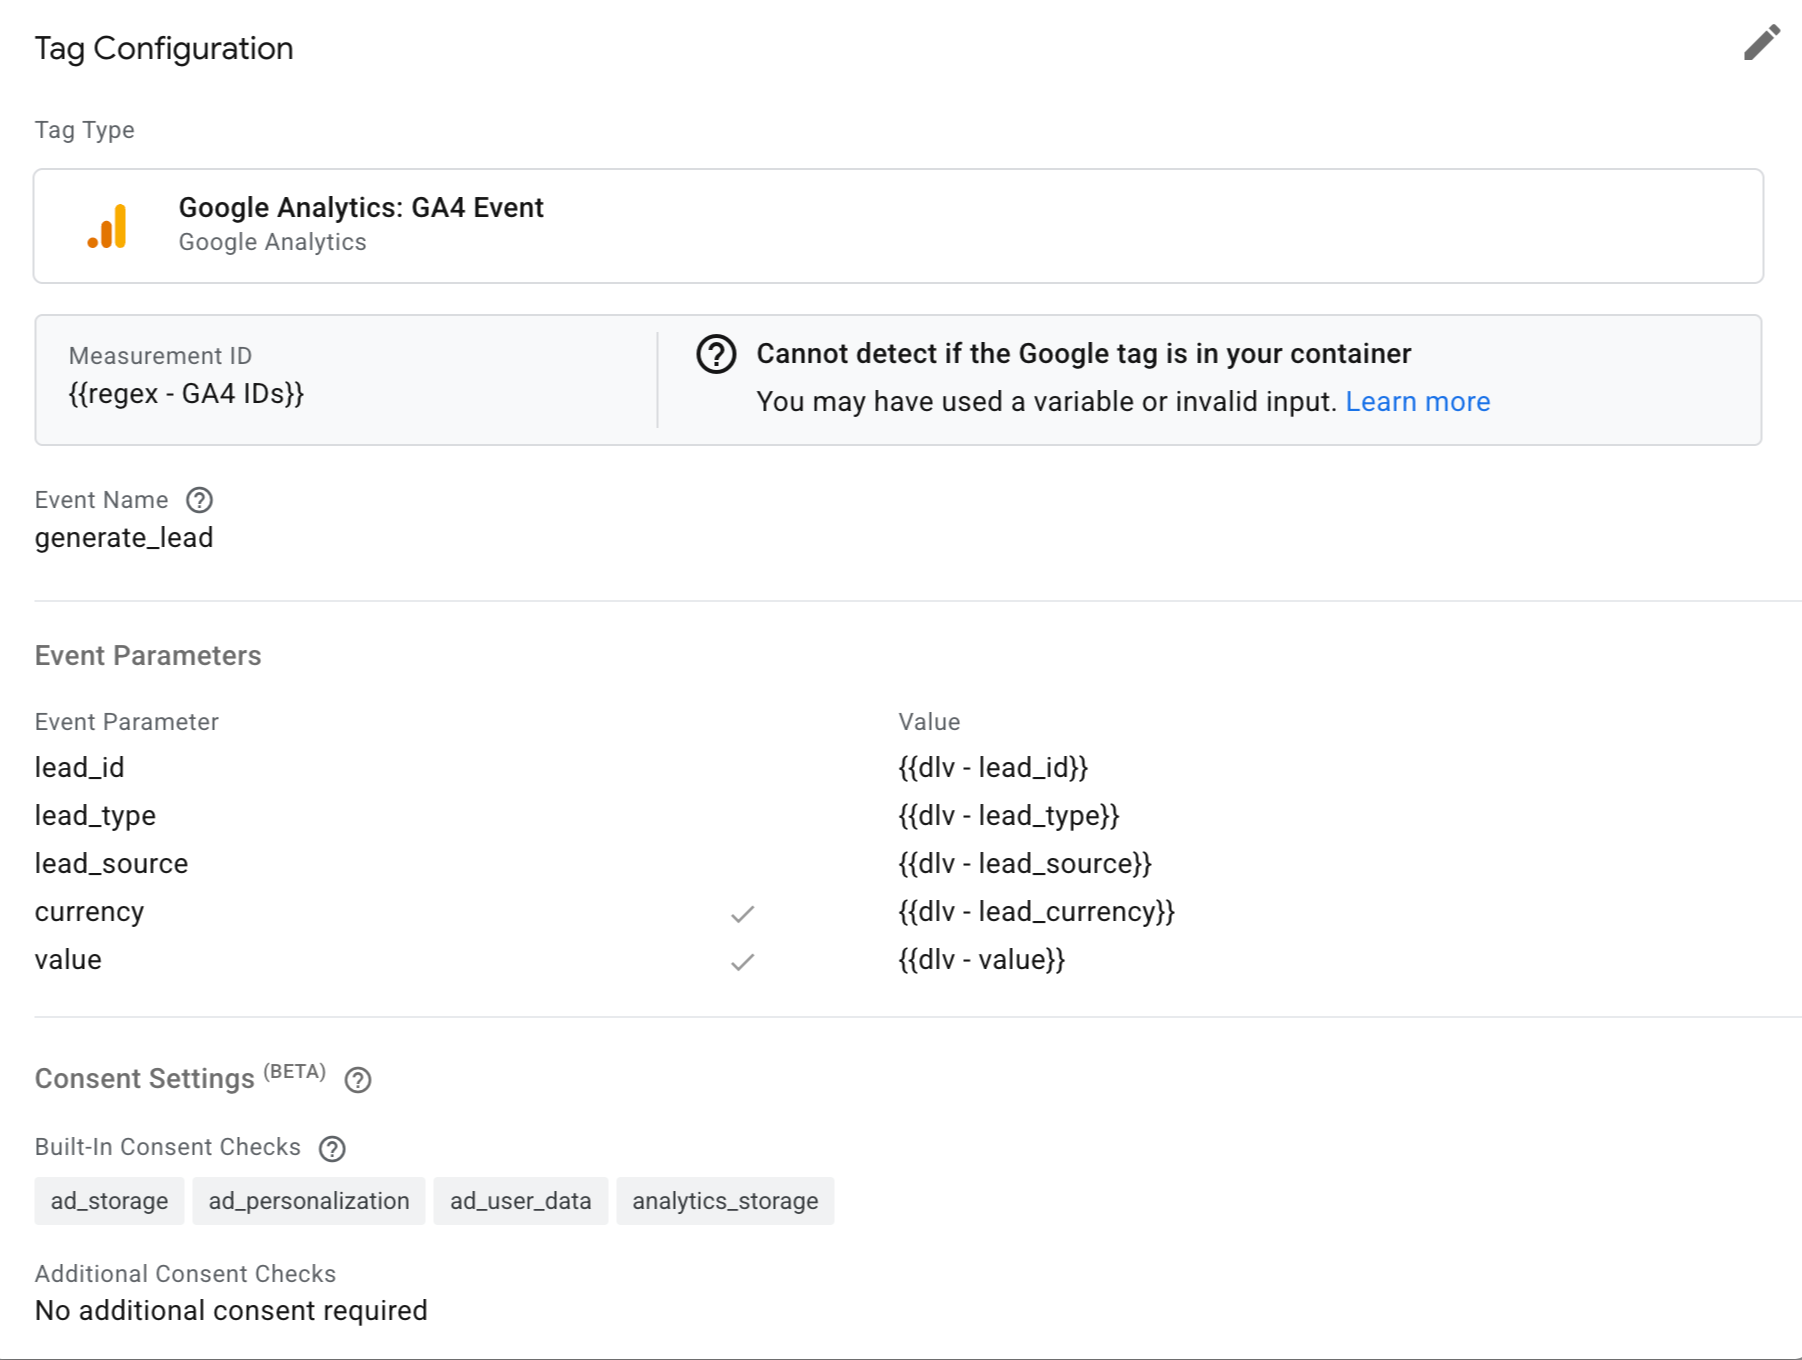
Task: Open the help icon next to Consent Settings
Action: (358, 1080)
